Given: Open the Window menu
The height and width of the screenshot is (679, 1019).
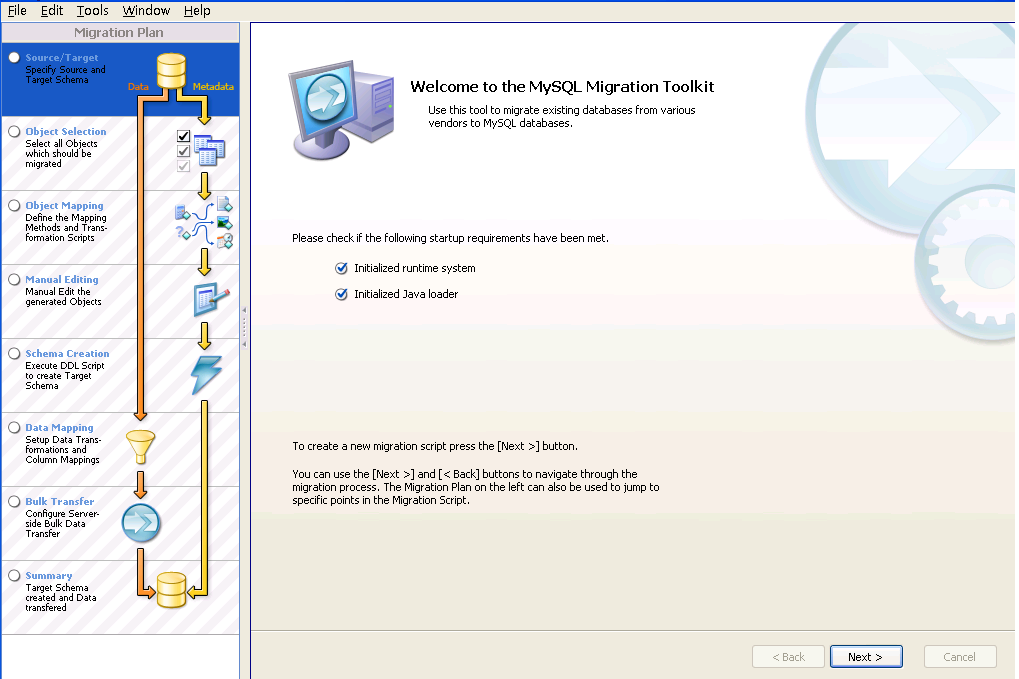Looking at the screenshot, I should [x=146, y=10].
